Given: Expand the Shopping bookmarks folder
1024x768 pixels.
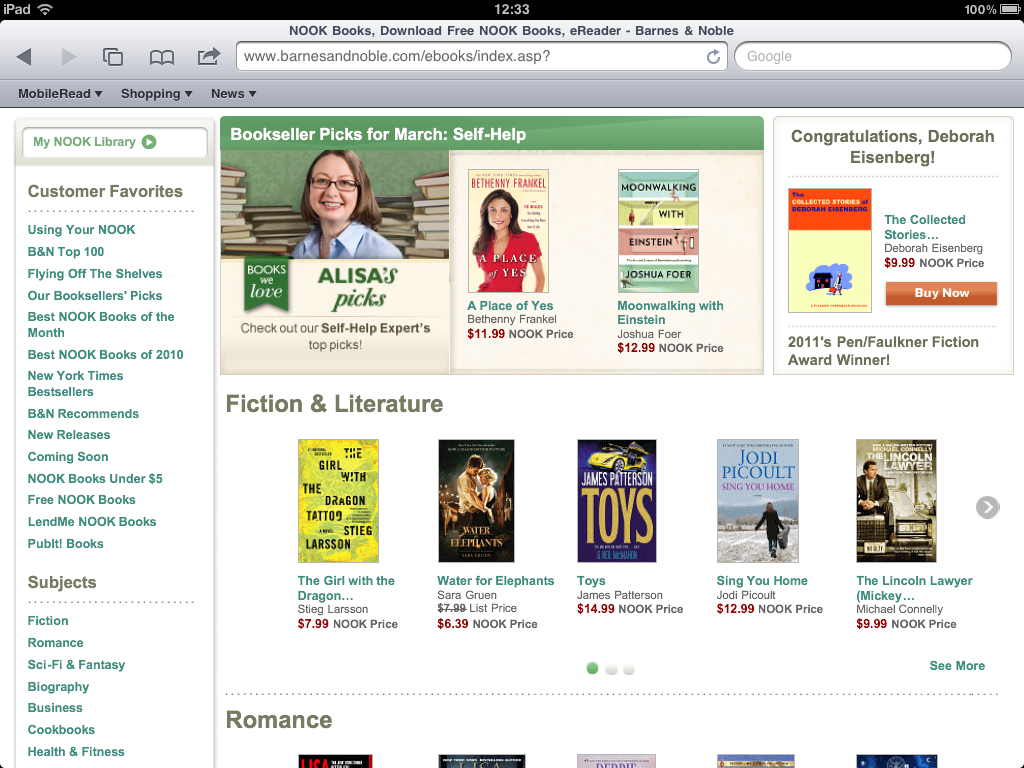Looking at the screenshot, I should click(157, 94).
